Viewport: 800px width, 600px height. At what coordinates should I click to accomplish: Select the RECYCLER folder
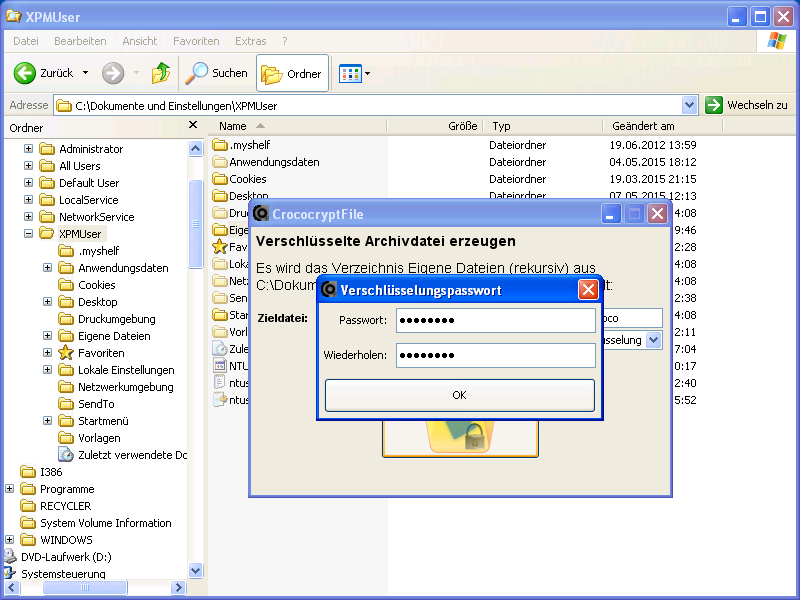pyautogui.click(x=56, y=506)
